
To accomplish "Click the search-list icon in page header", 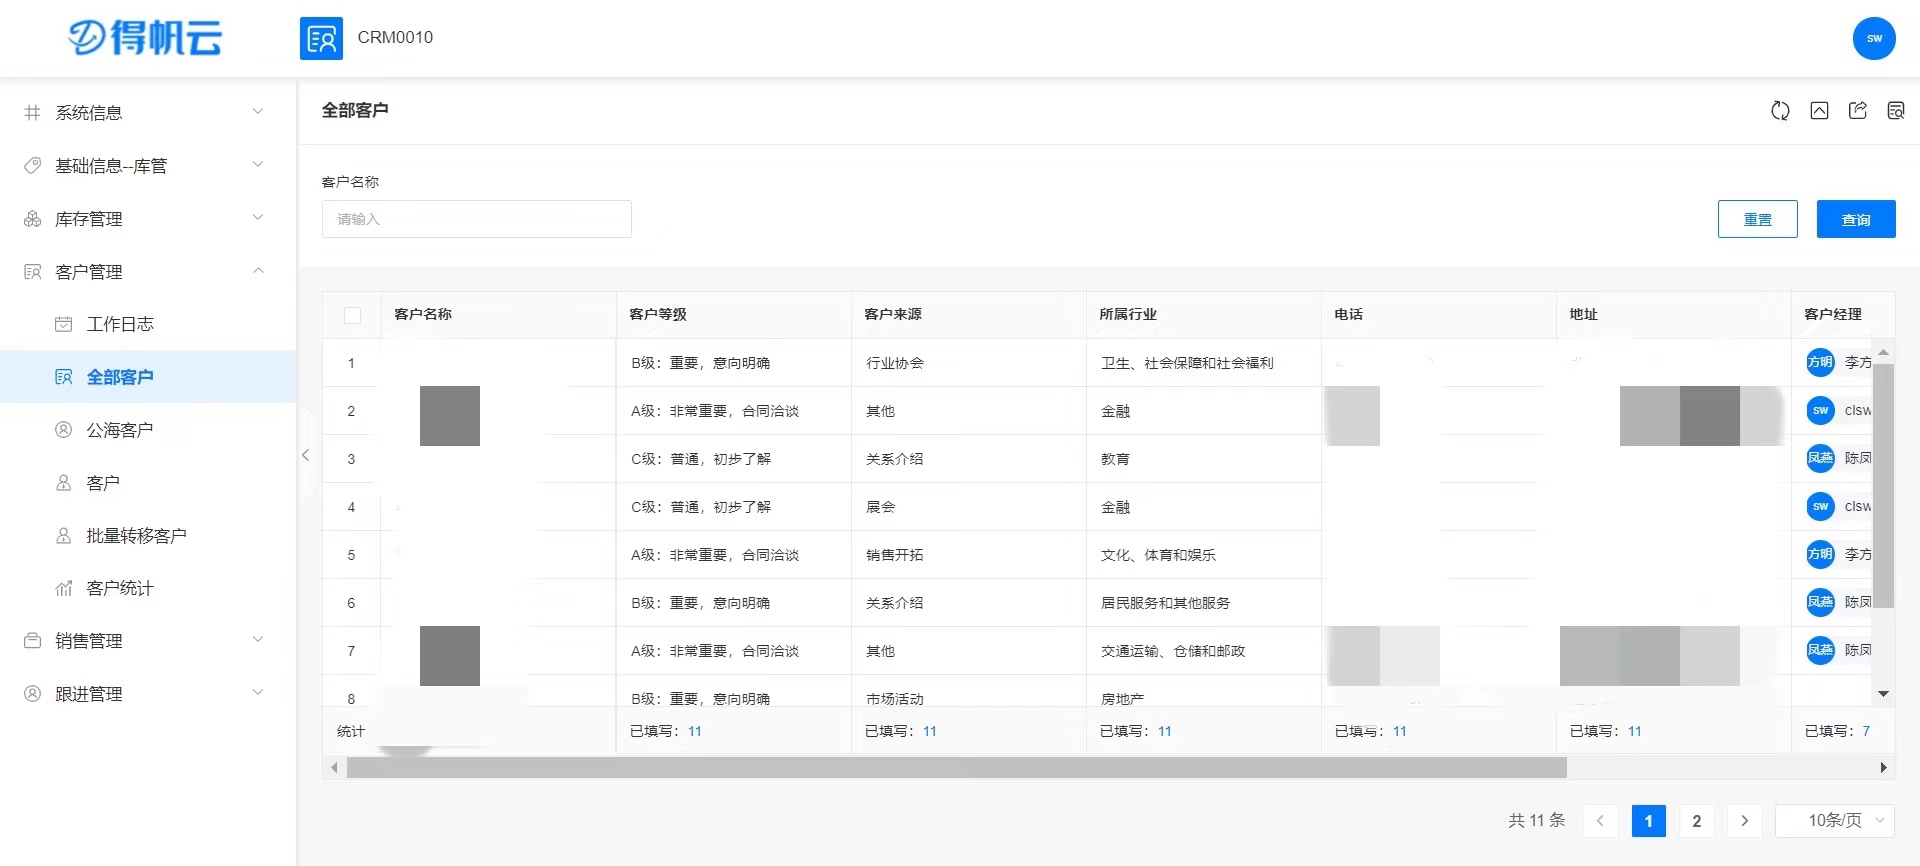I will [x=1896, y=111].
